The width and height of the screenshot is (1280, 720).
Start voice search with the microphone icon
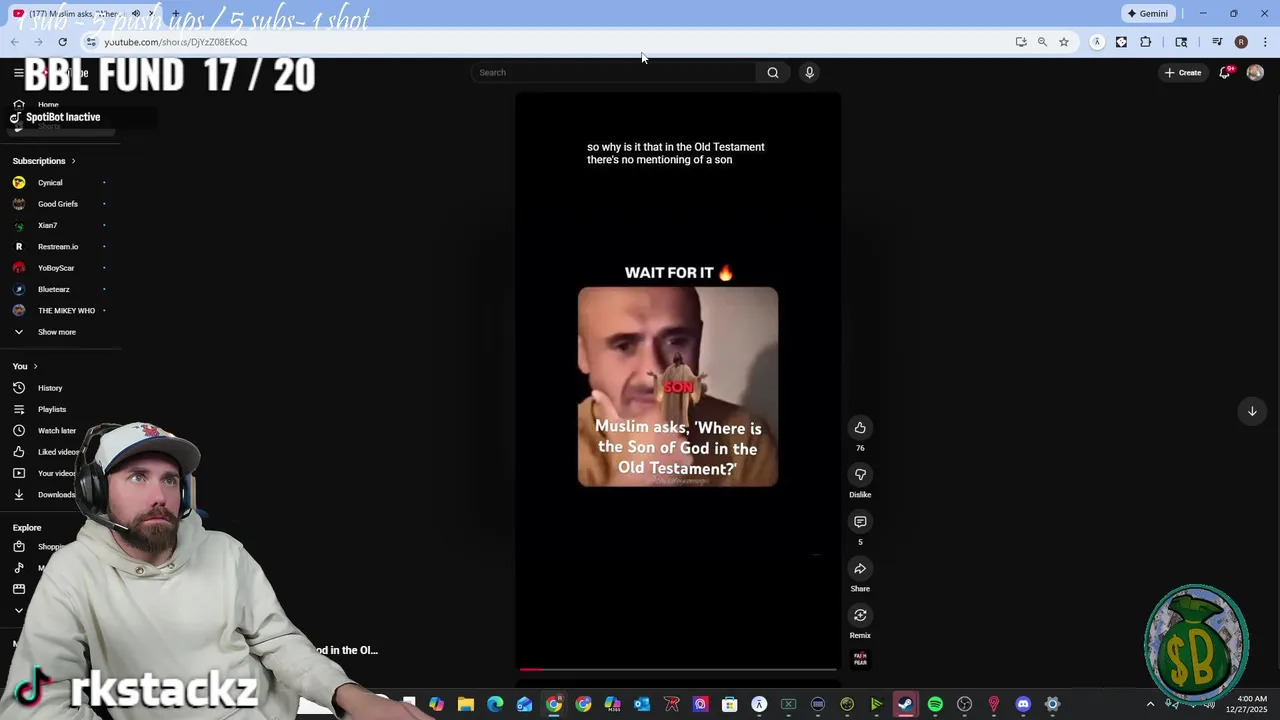click(809, 72)
